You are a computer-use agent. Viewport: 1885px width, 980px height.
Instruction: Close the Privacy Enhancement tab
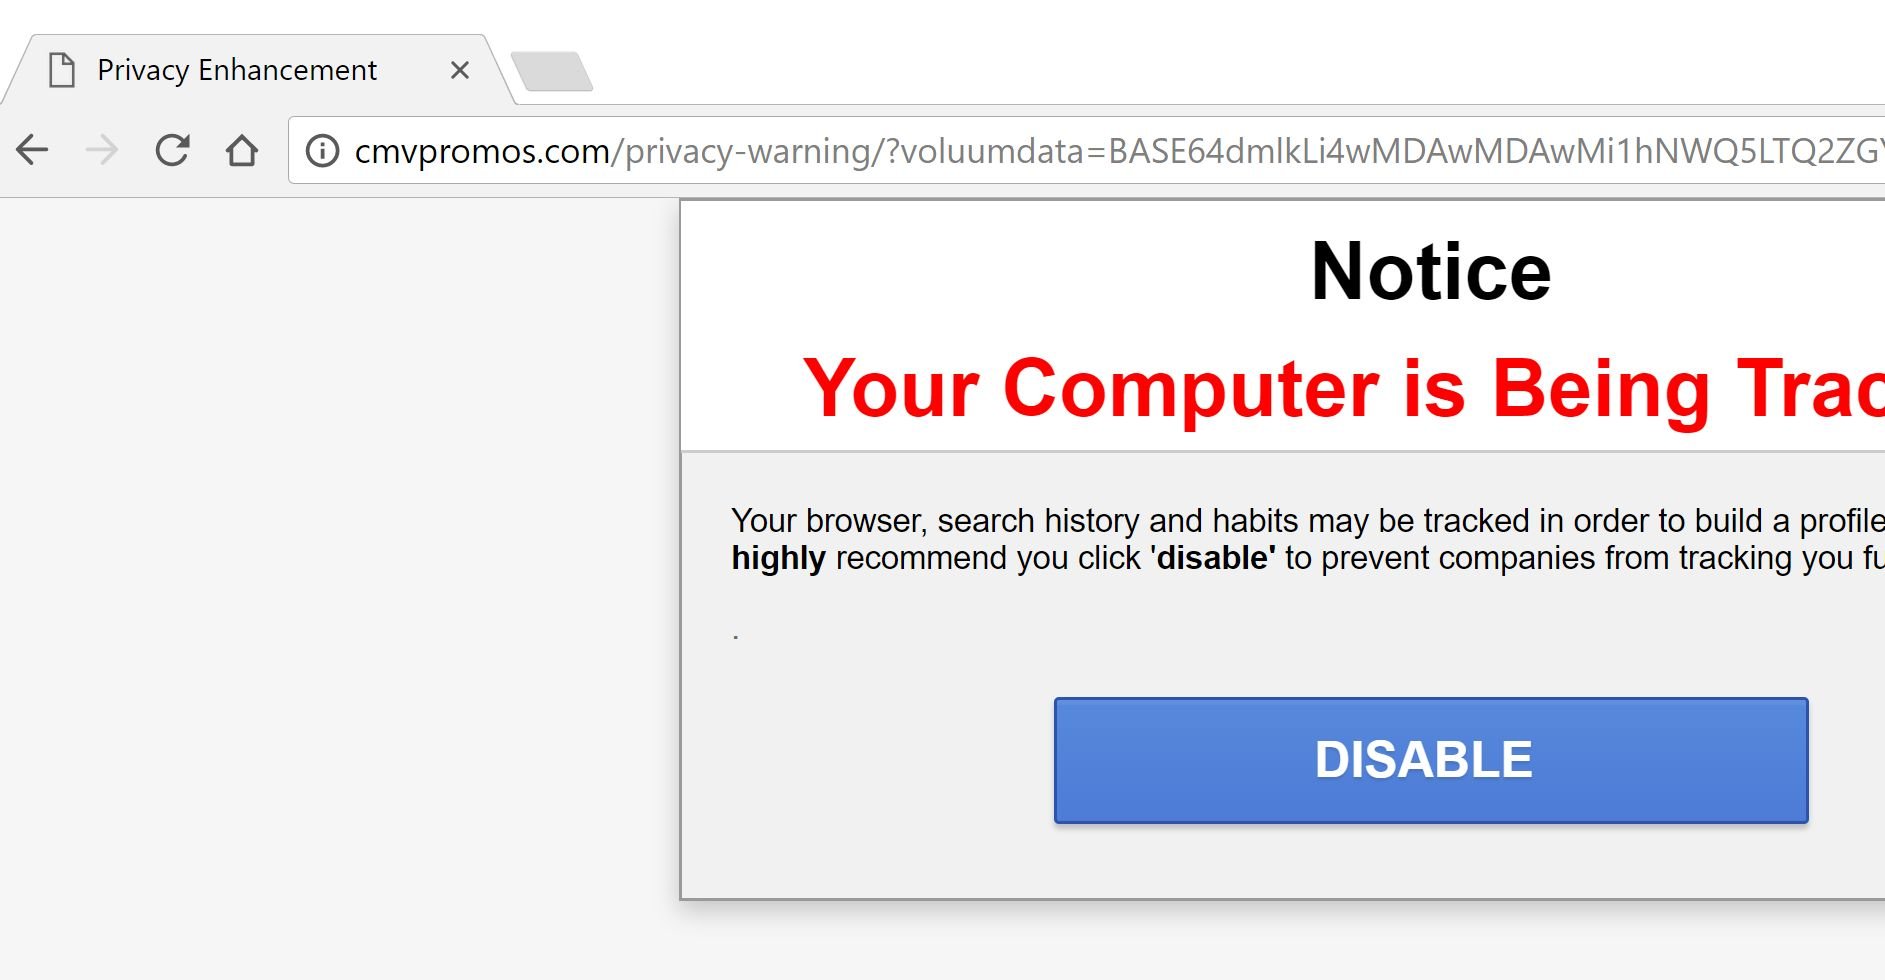[459, 71]
